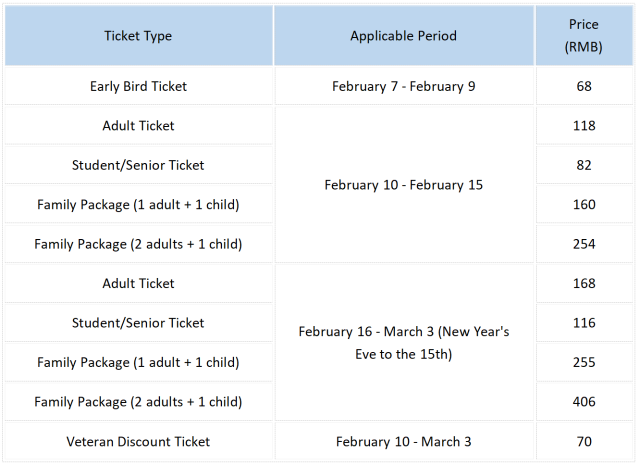Viewport: 640px width, 466px height.
Task: Select the price cell showing 168
Action: (x=585, y=284)
